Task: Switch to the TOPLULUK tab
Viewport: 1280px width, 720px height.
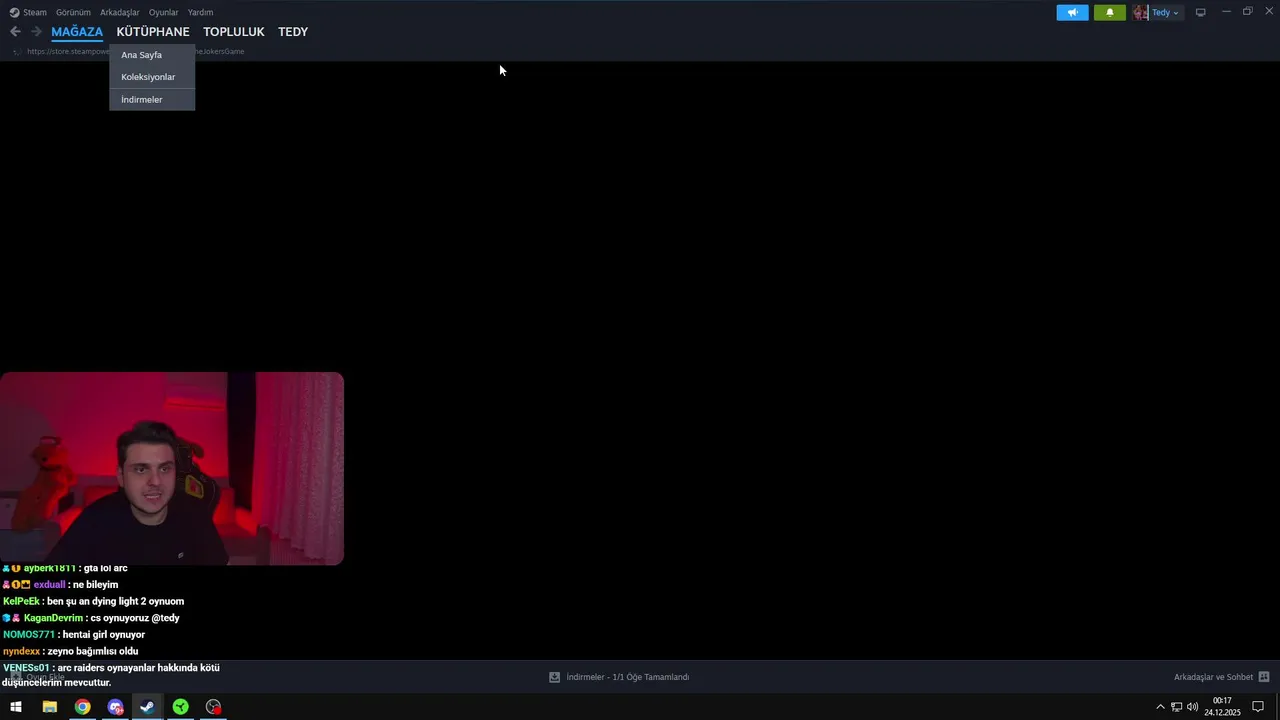Action: (x=234, y=32)
